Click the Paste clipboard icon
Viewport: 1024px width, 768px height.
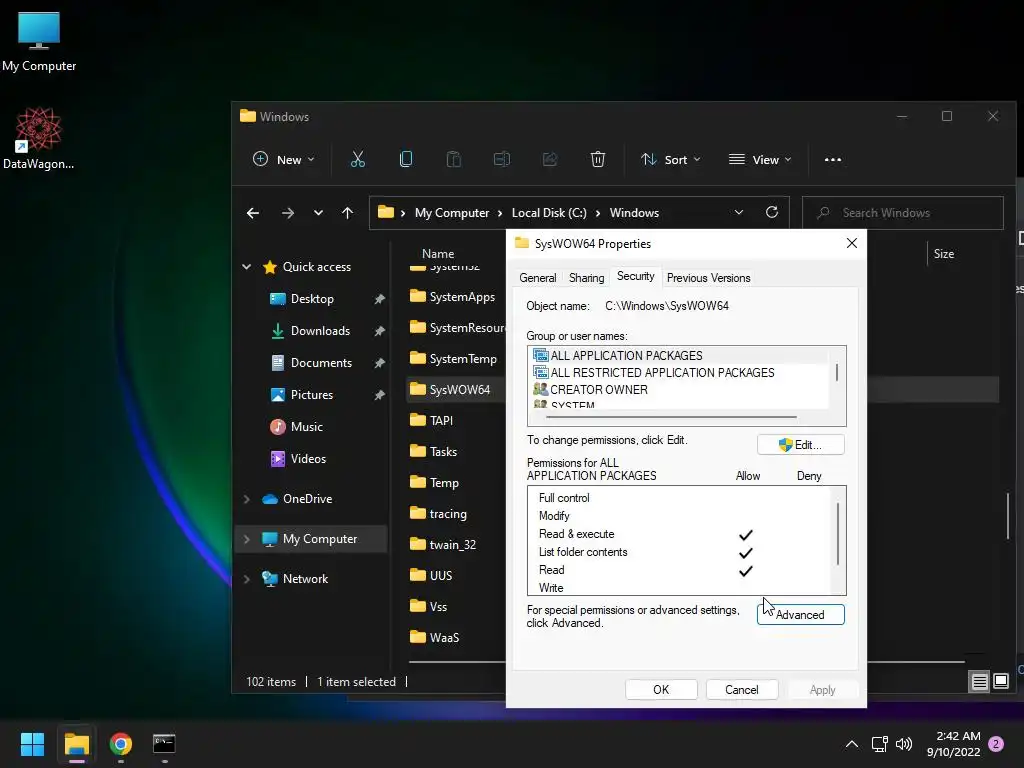coord(453,159)
